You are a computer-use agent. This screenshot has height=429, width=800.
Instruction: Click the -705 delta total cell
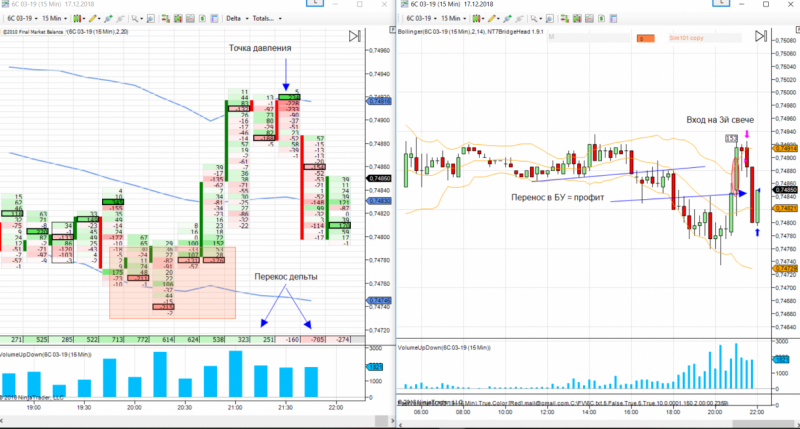point(313,339)
